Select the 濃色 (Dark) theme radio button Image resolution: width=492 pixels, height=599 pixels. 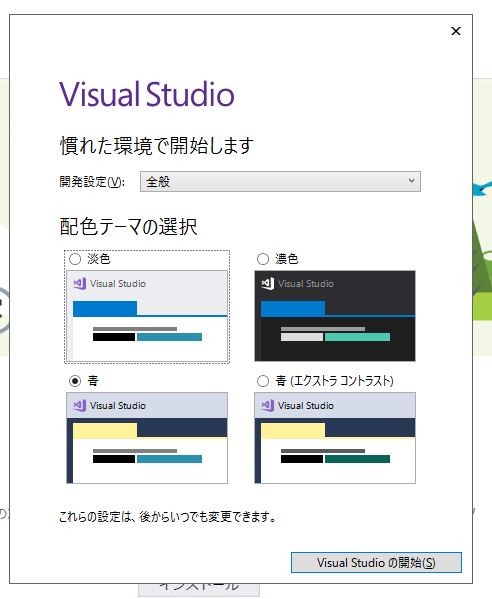tap(263, 259)
